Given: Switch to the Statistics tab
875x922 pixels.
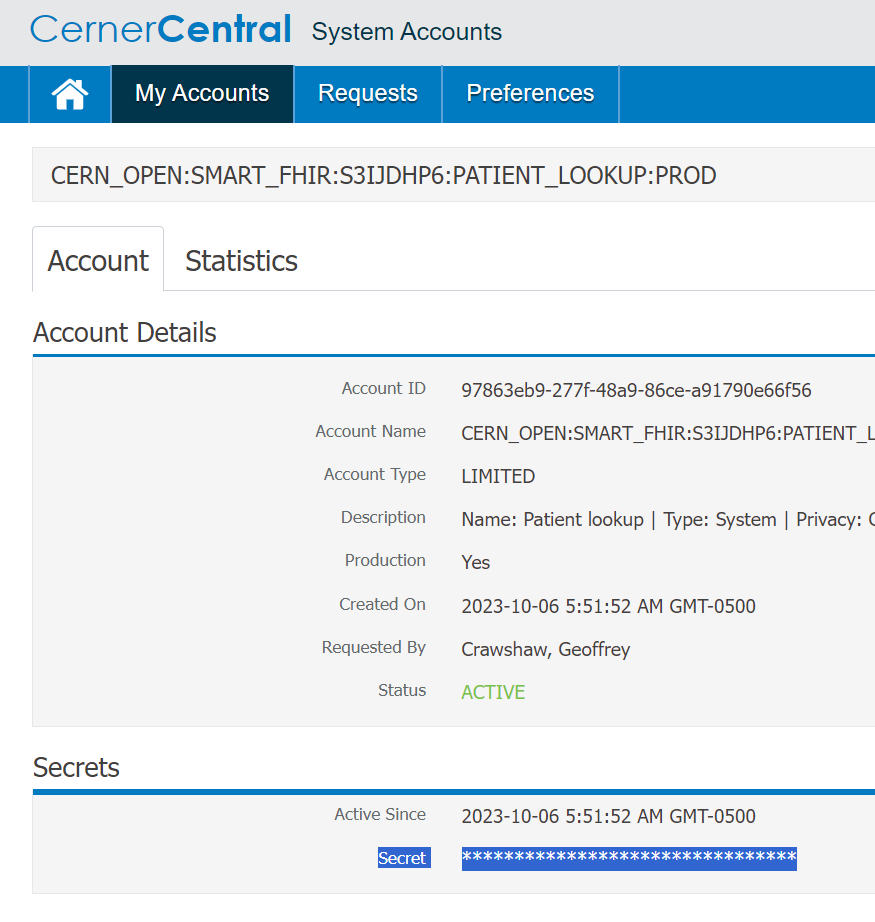Looking at the screenshot, I should 241,261.
